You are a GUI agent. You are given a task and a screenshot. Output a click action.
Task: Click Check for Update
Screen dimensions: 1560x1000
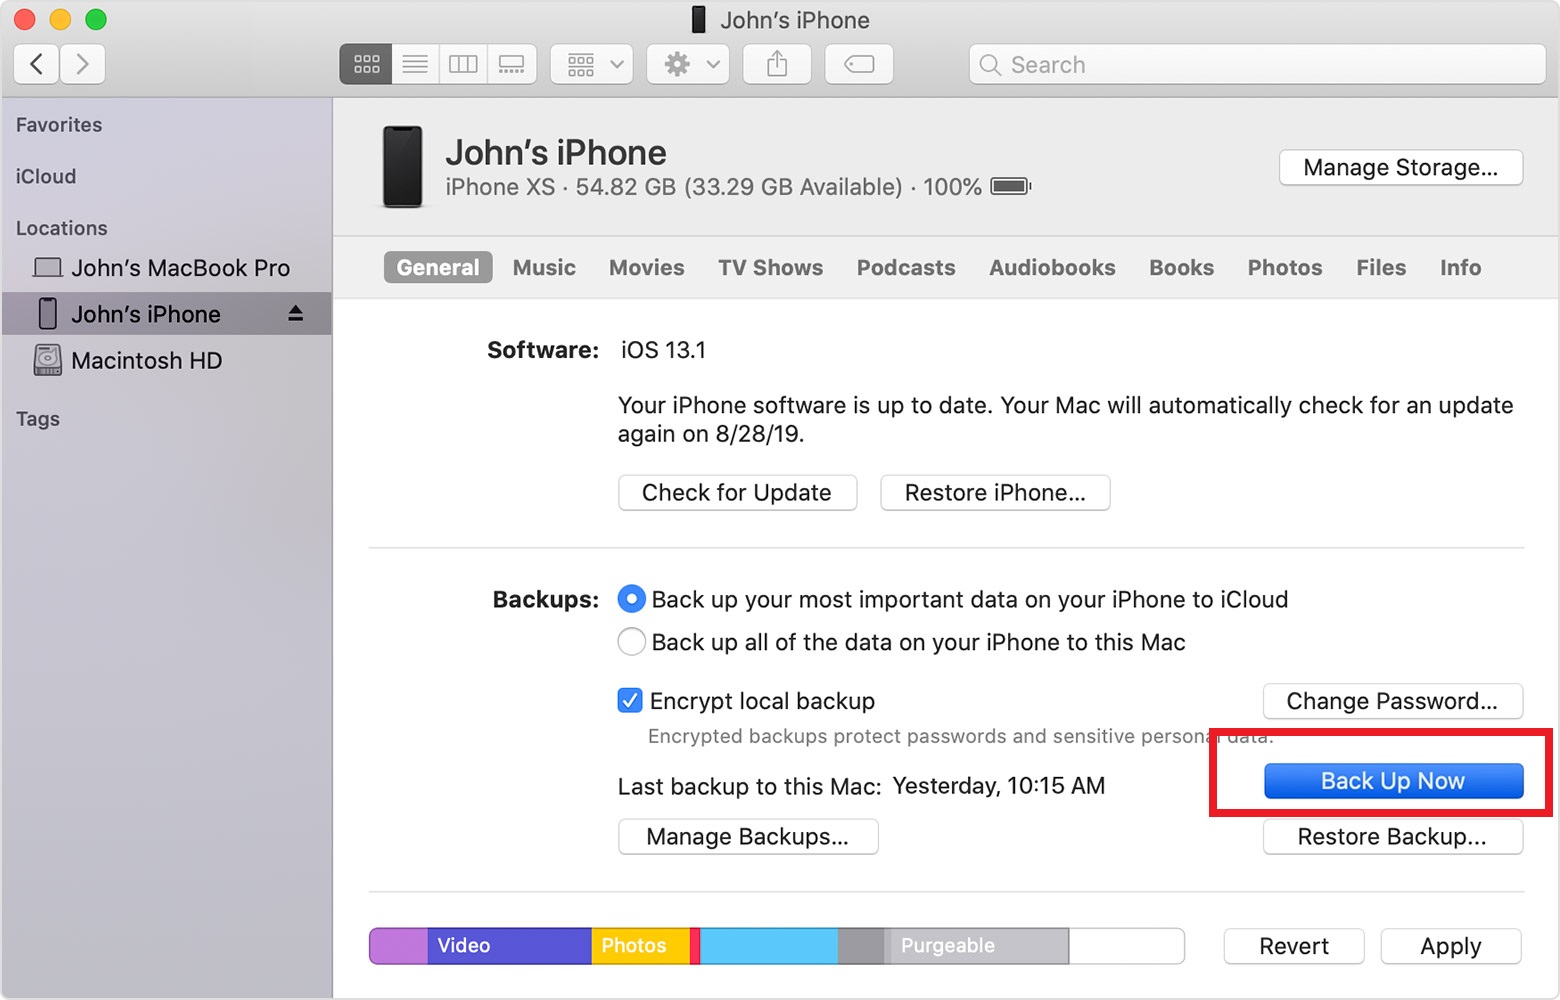tap(737, 492)
